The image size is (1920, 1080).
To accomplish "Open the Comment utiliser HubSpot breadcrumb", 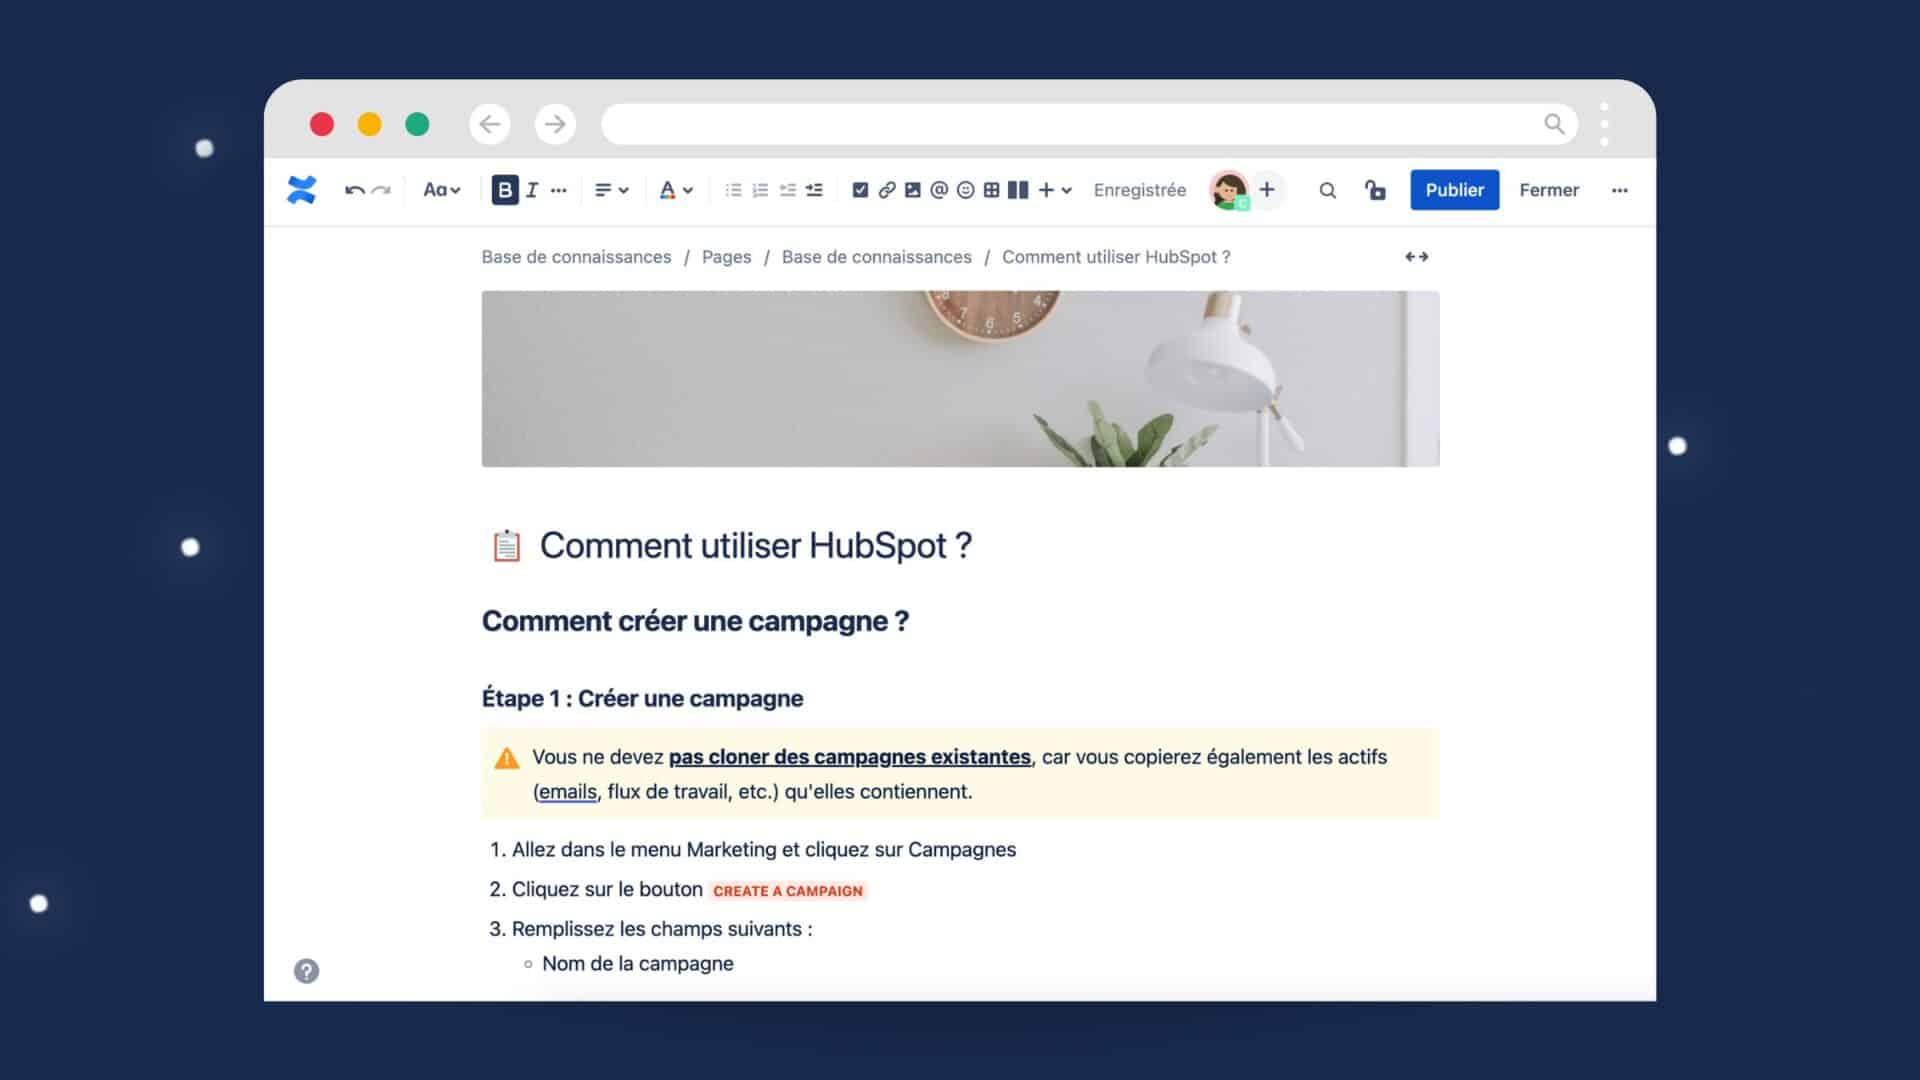I will click(1116, 257).
